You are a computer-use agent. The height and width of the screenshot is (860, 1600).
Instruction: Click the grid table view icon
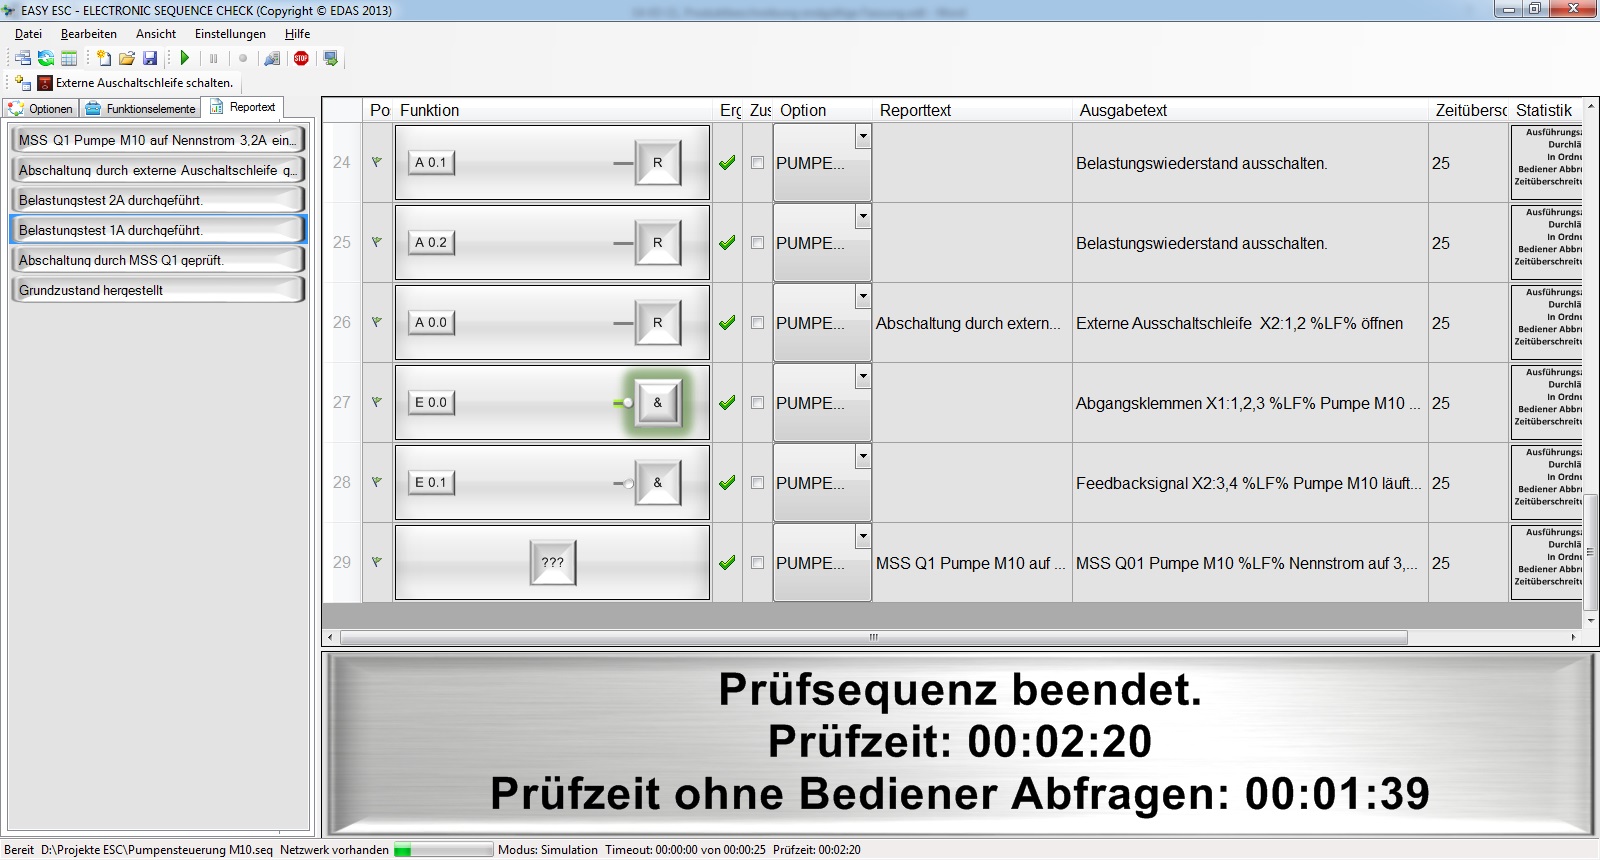[x=69, y=58]
